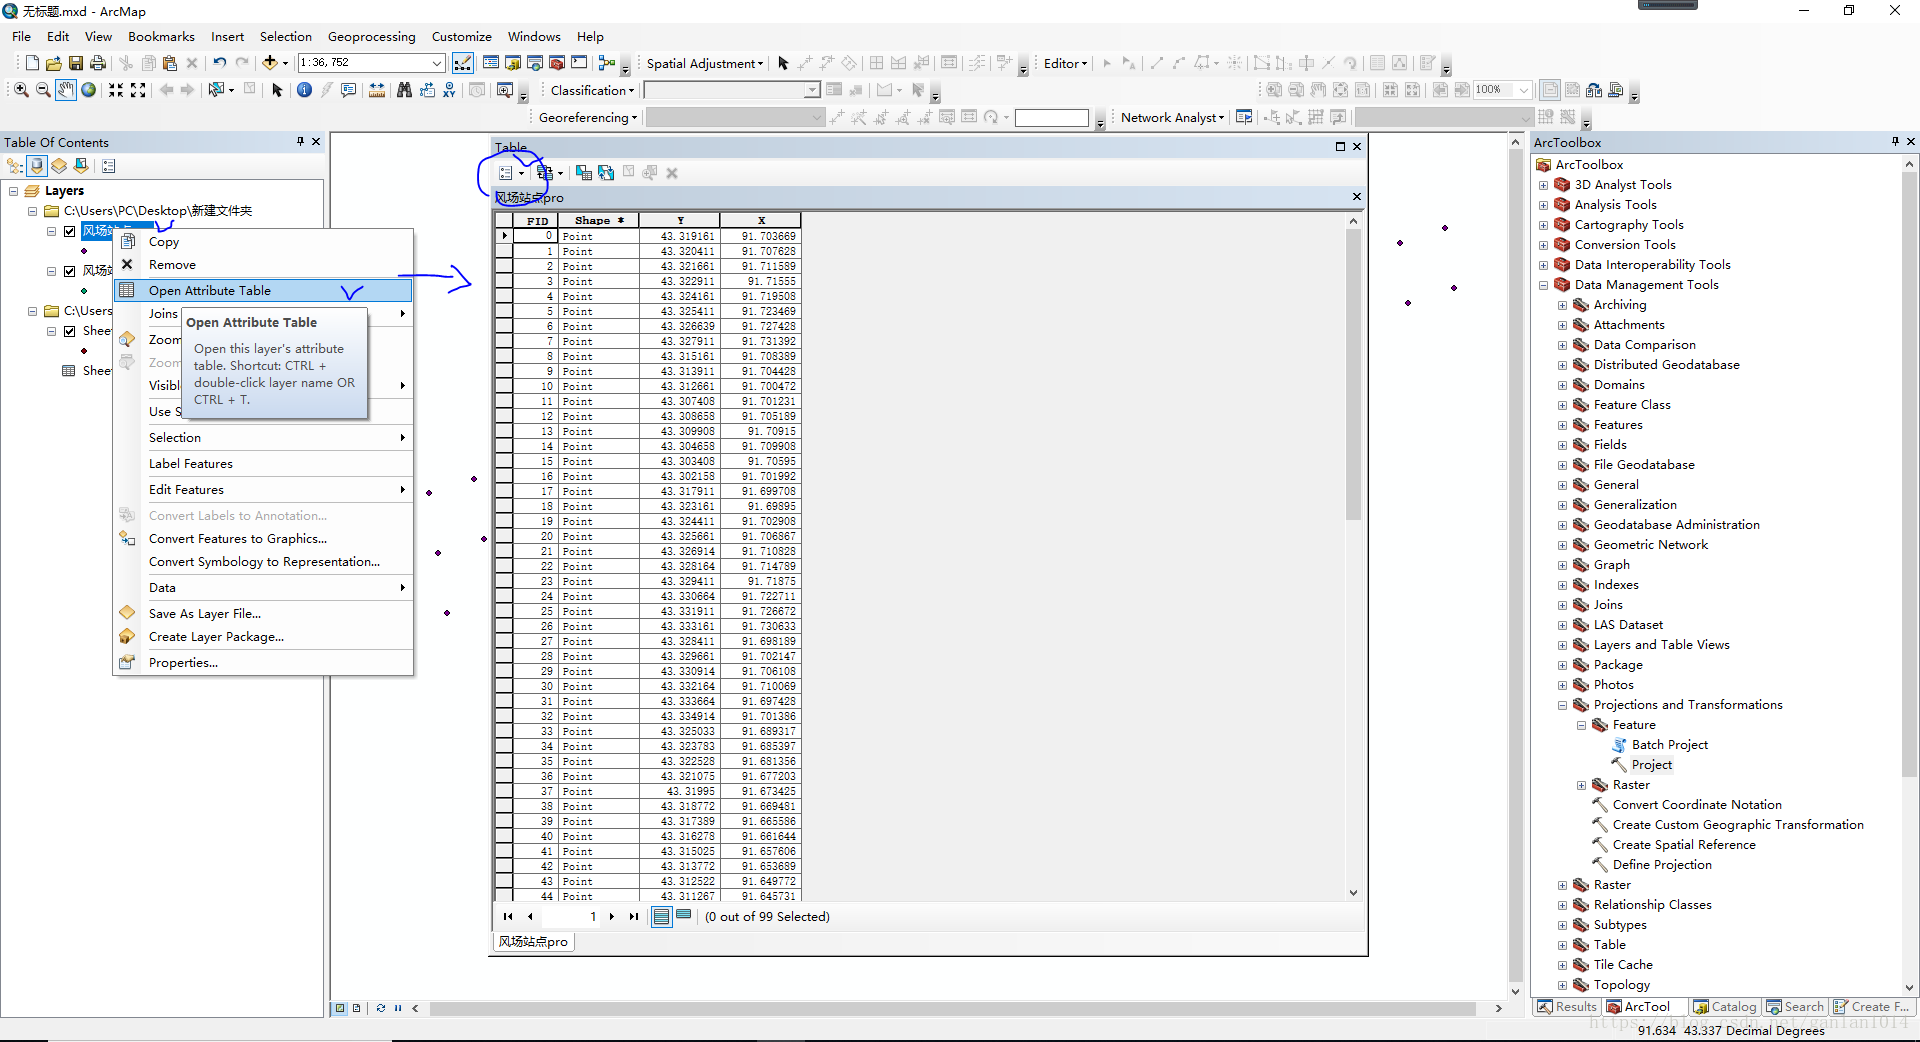The image size is (1920, 1042).
Task: Collapse the Data Management Tools toolbox
Action: [1543, 285]
